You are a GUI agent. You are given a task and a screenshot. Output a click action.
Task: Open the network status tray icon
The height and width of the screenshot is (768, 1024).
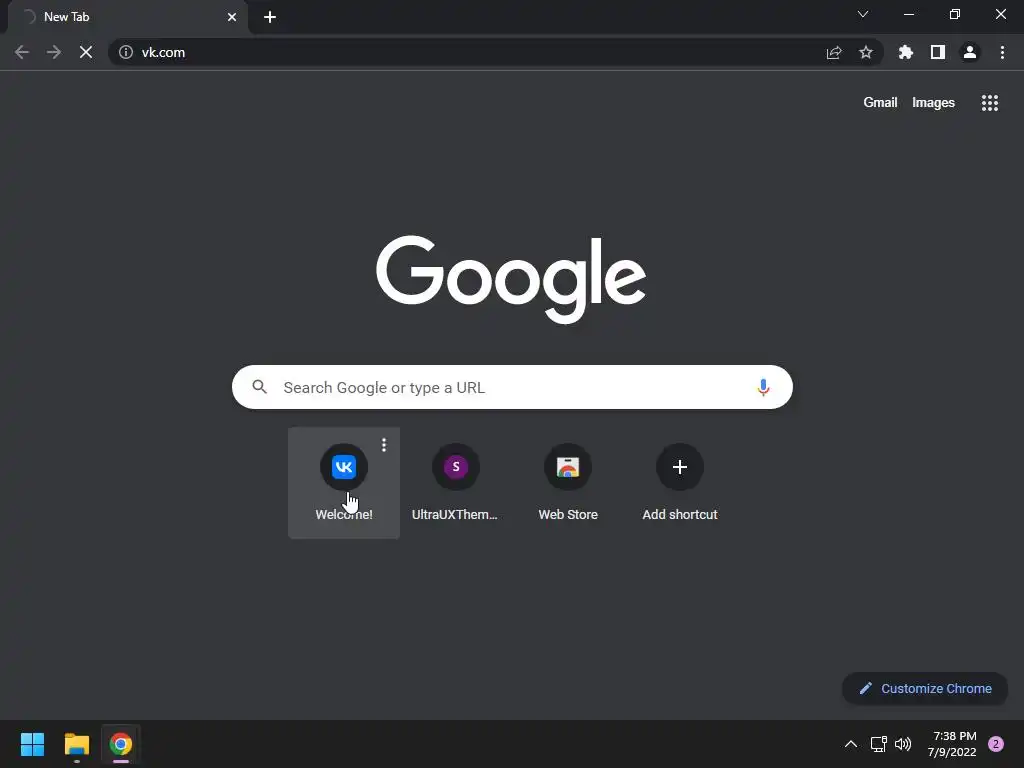(878, 744)
